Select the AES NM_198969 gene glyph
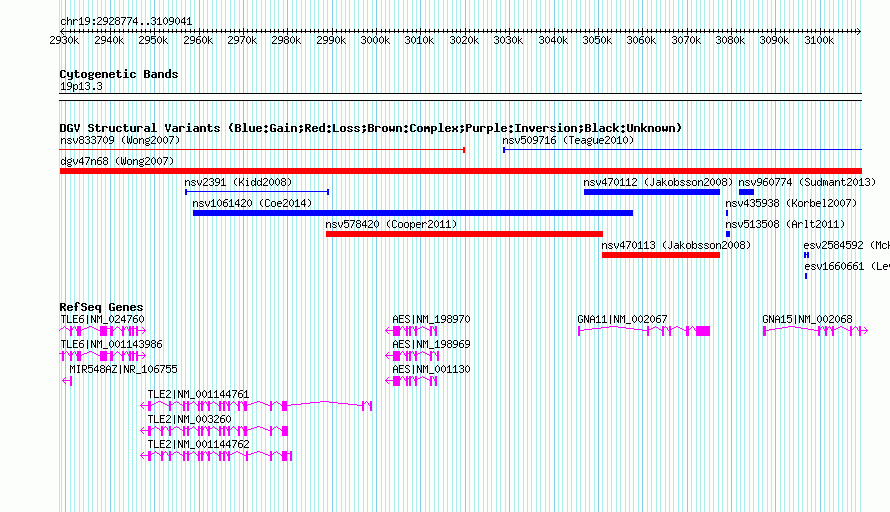This screenshot has width=890, height=512. pyautogui.click(x=413, y=356)
